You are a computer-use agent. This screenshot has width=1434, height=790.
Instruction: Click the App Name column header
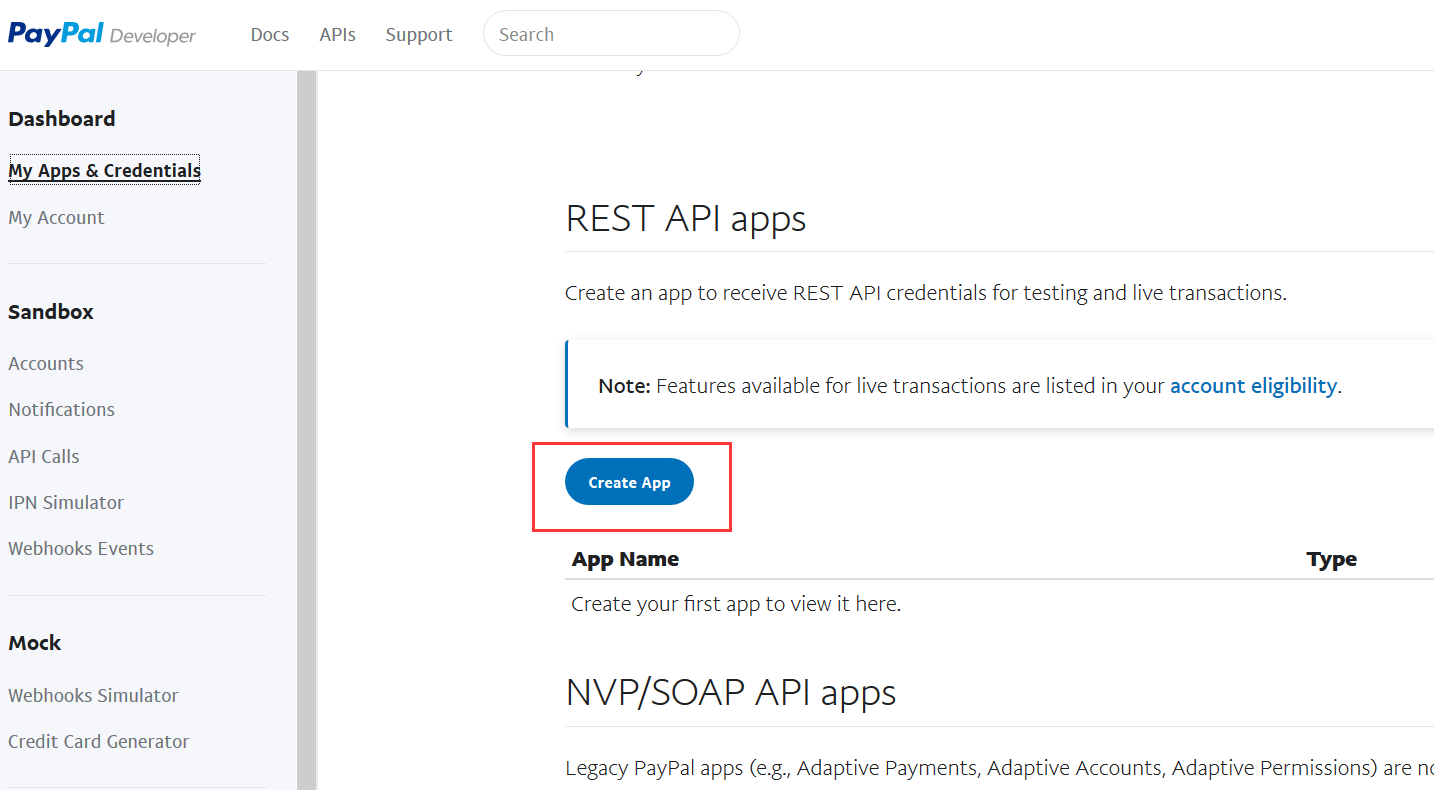pos(625,559)
